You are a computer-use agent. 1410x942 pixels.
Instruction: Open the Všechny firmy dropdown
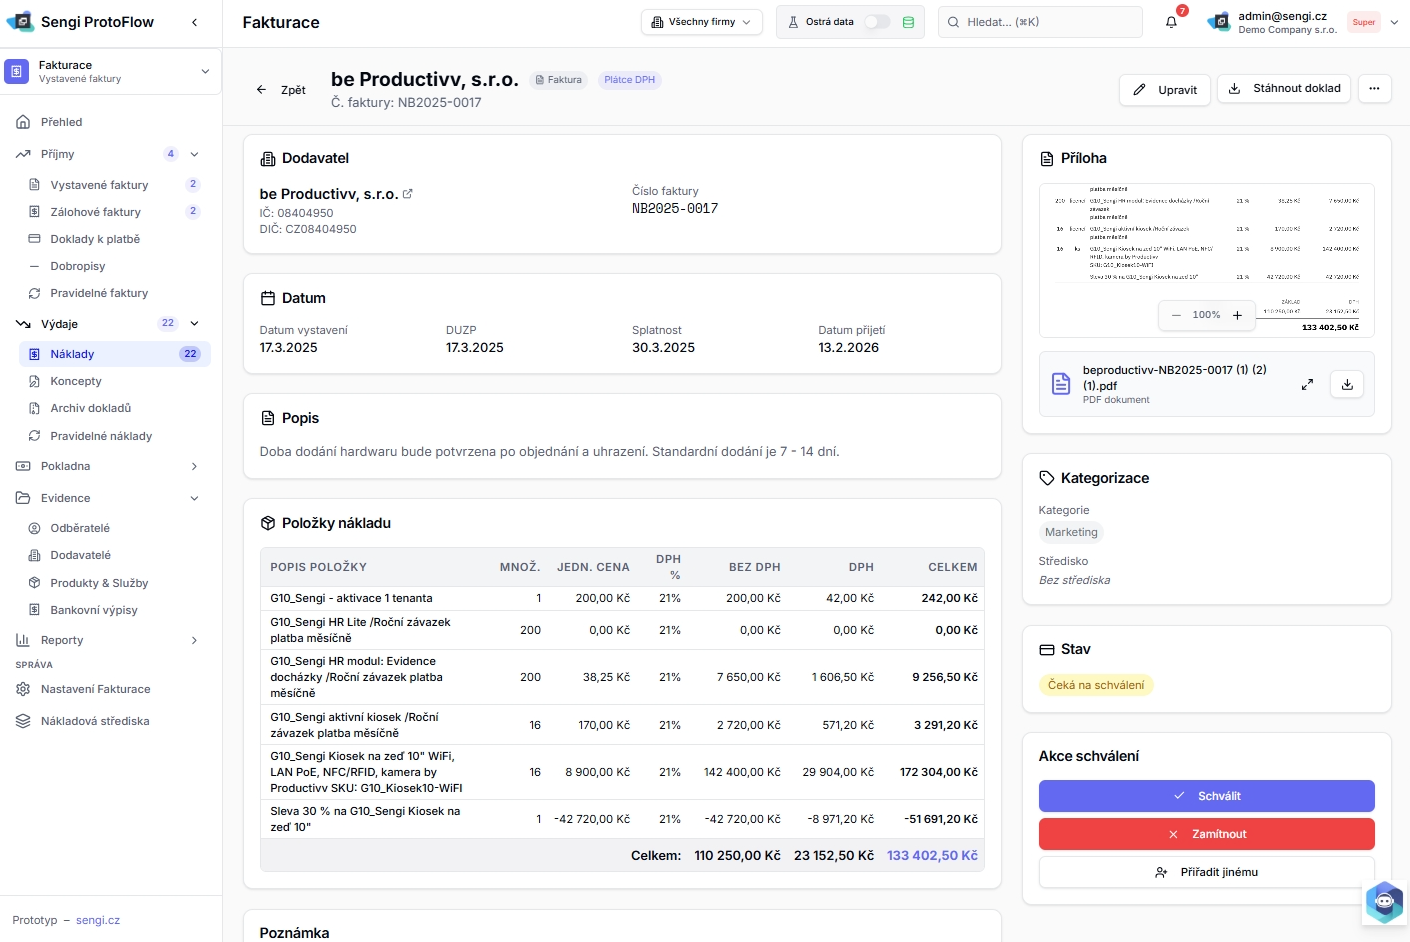701,22
